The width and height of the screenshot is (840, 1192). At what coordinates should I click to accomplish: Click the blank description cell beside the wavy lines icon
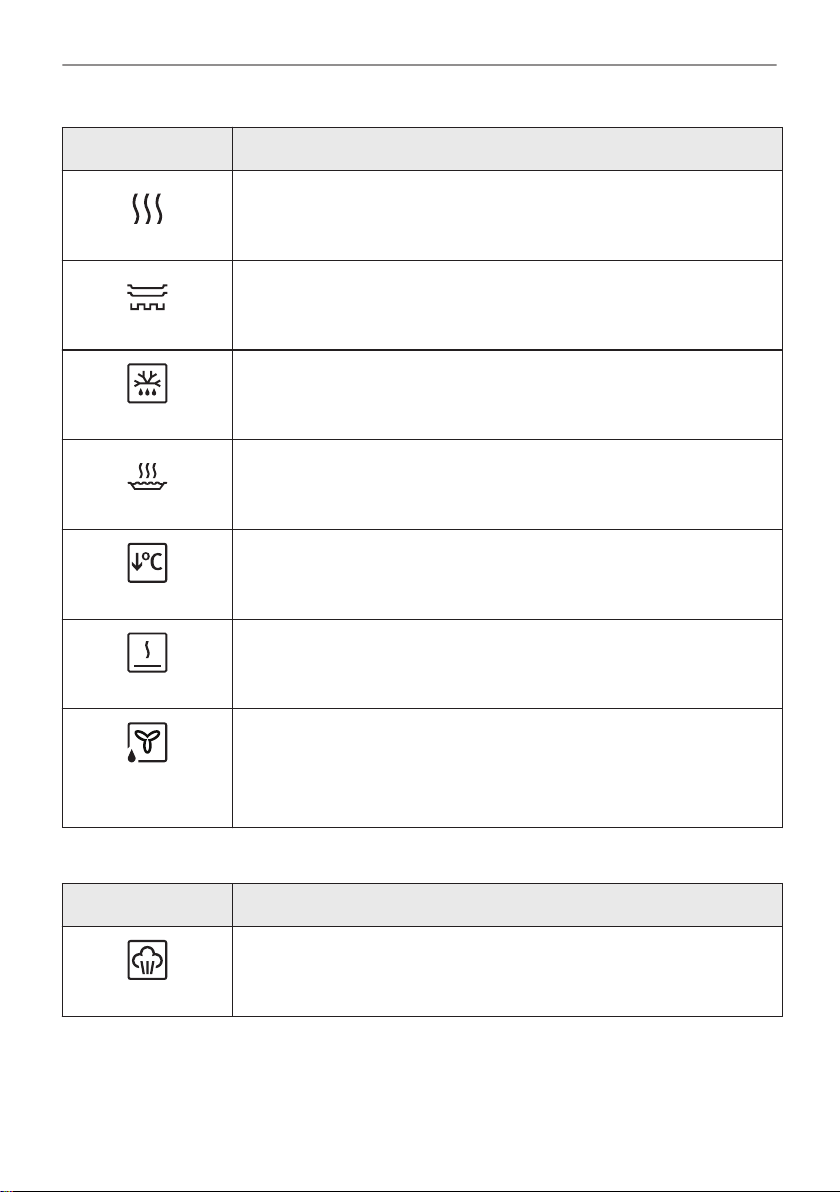point(507,216)
